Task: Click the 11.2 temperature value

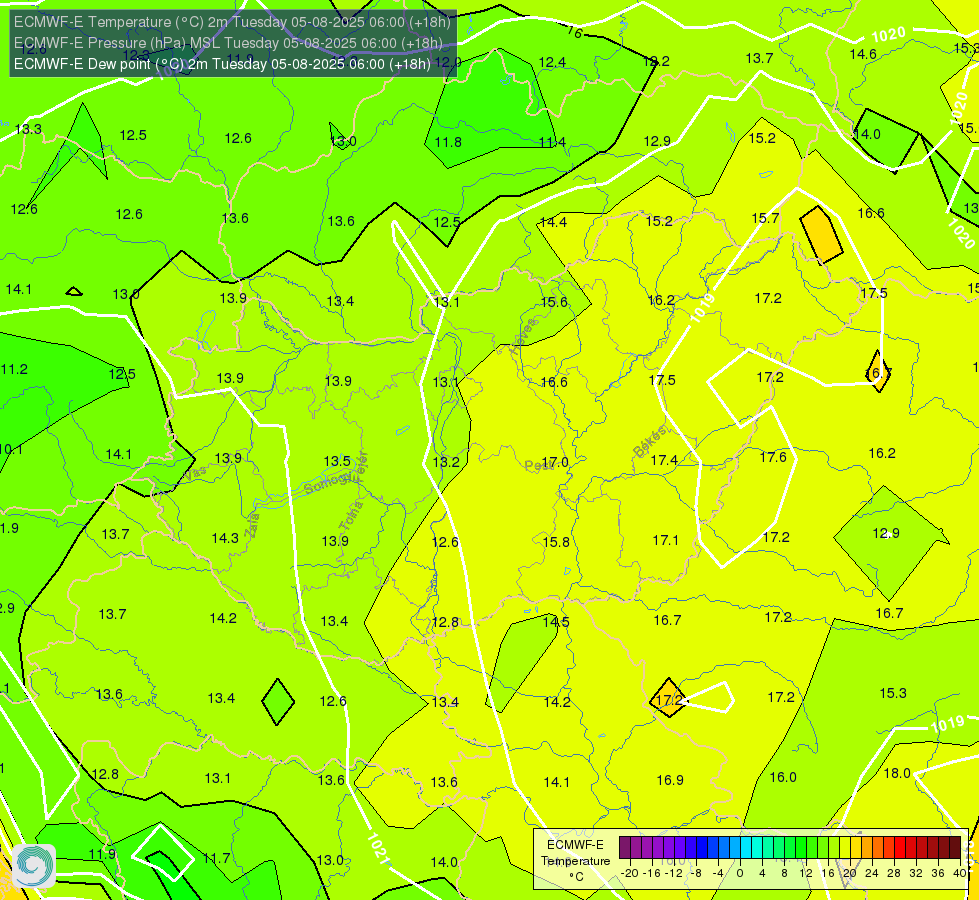Action: point(14,369)
